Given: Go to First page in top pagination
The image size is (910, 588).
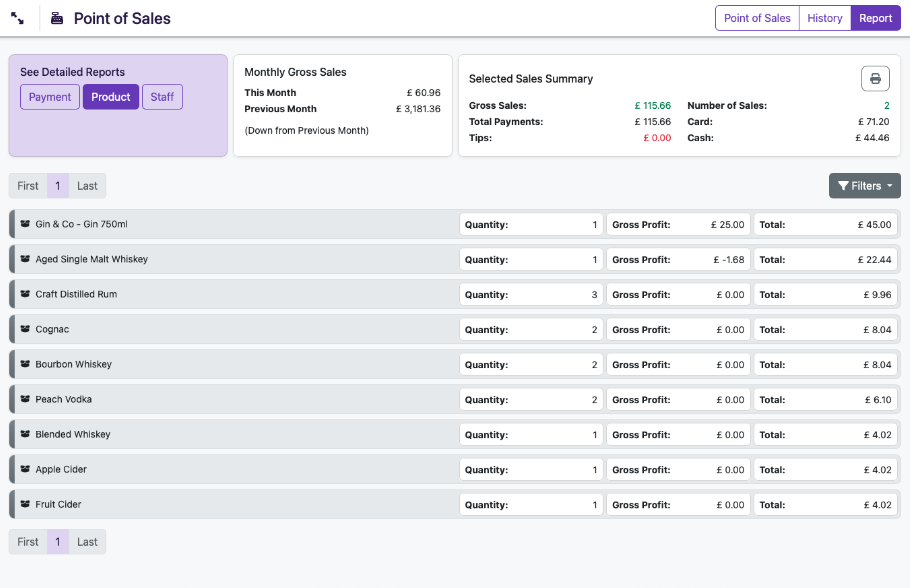Looking at the screenshot, I should 28,186.
